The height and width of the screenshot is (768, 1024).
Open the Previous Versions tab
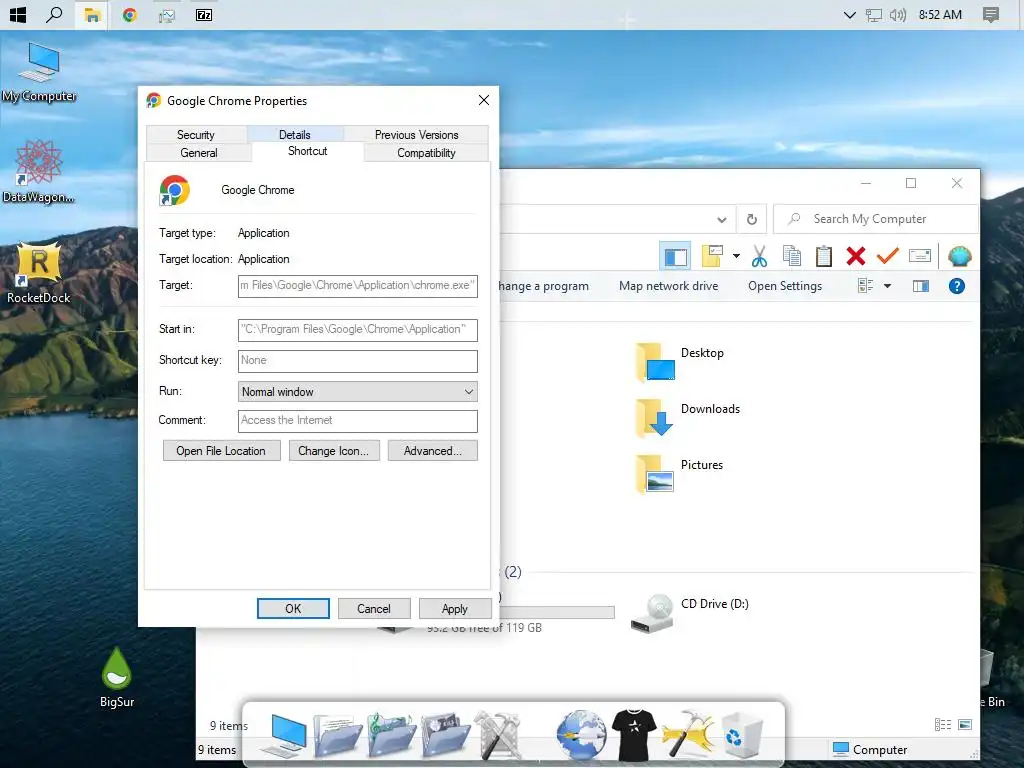tap(417, 135)
